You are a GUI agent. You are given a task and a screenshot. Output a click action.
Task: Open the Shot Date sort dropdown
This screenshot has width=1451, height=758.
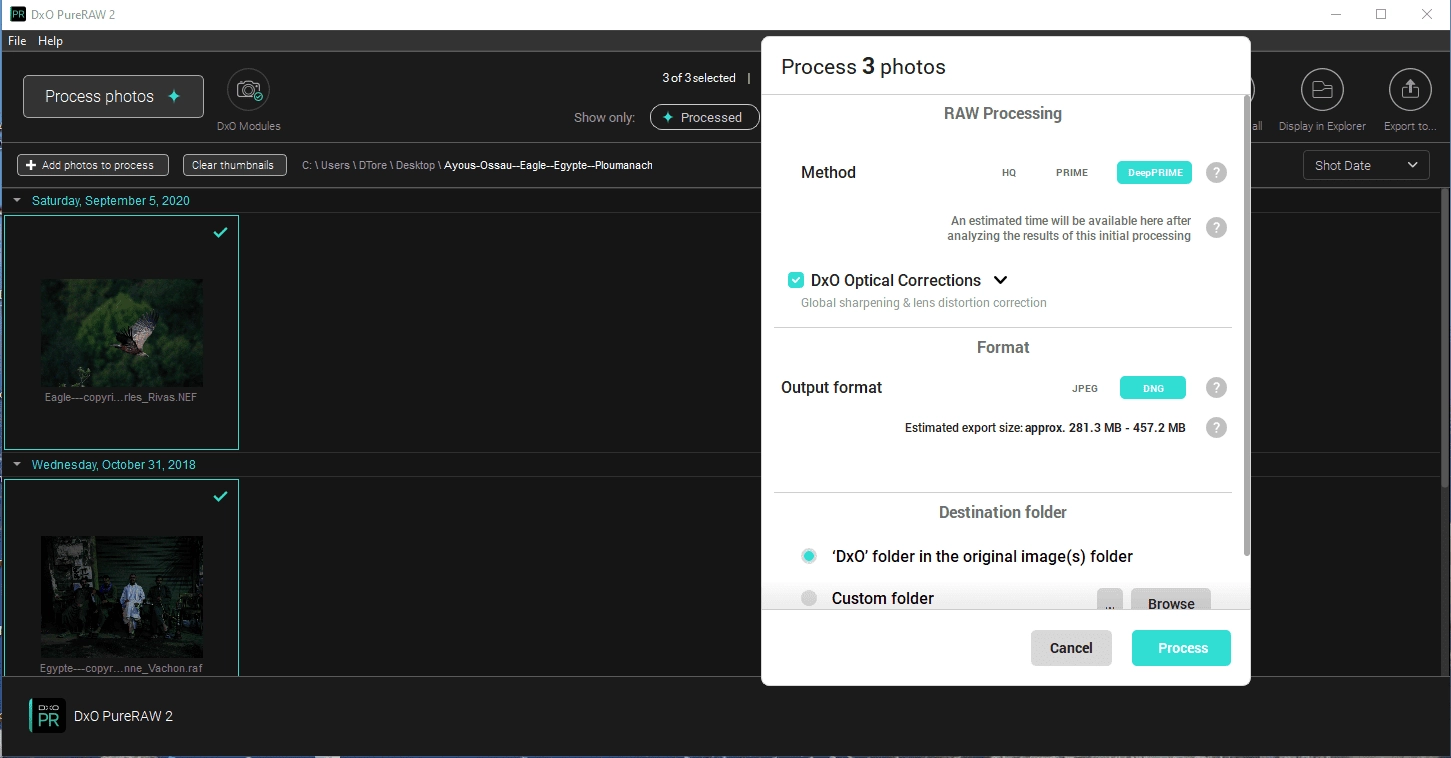(1366, 165)
